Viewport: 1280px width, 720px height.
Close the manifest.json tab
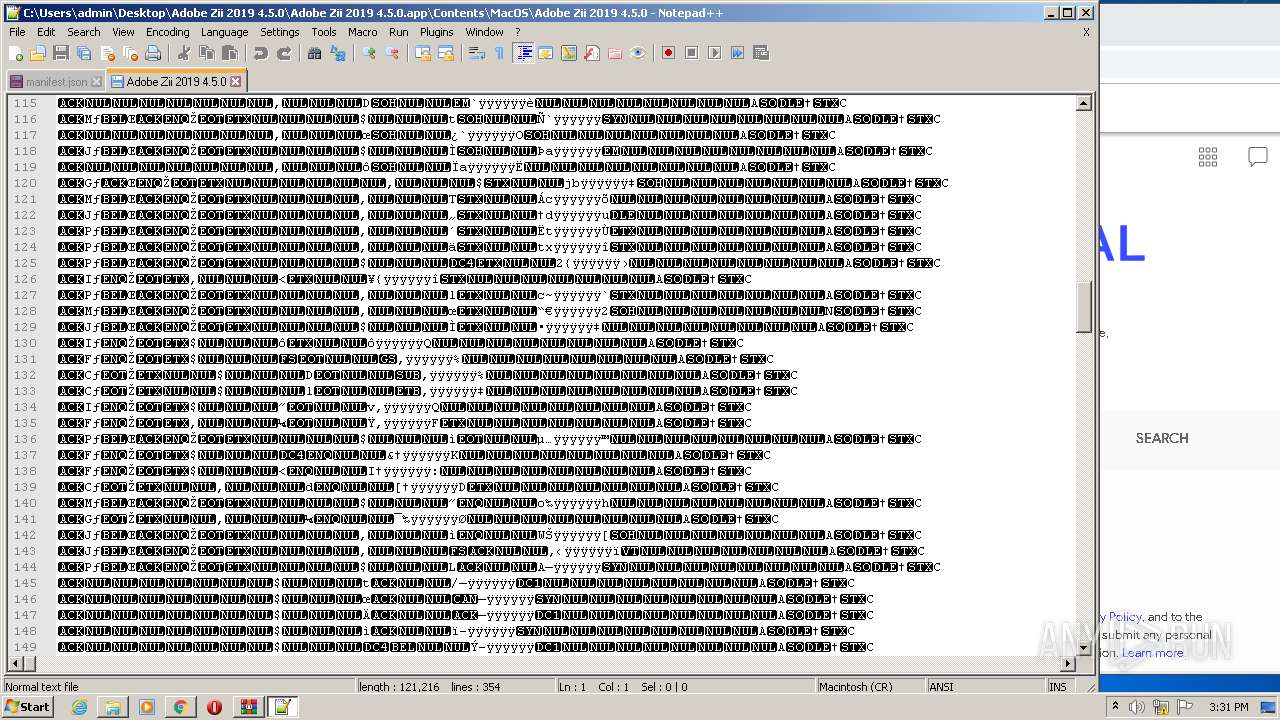[96, 82]
